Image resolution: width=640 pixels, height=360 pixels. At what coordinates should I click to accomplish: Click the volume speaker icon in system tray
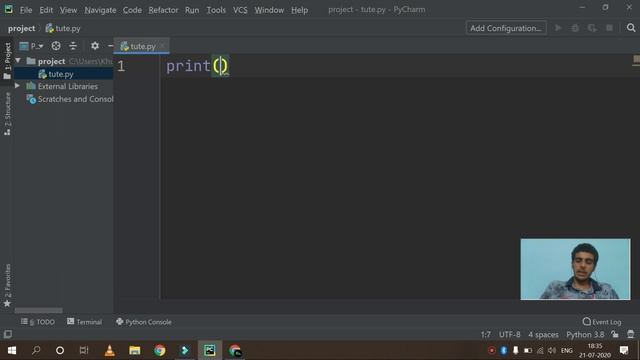click(x=552, y=350)
